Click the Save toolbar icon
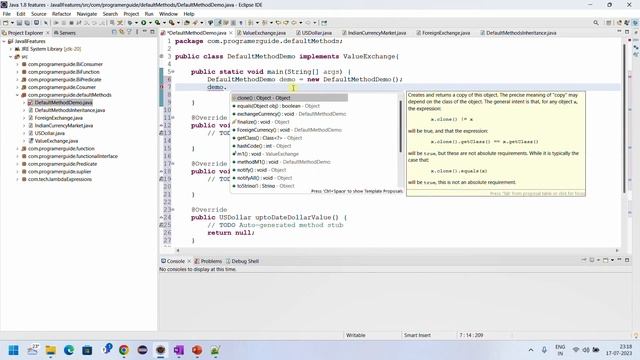The height and width of the screenshot is (360, 640). (19, 23)
